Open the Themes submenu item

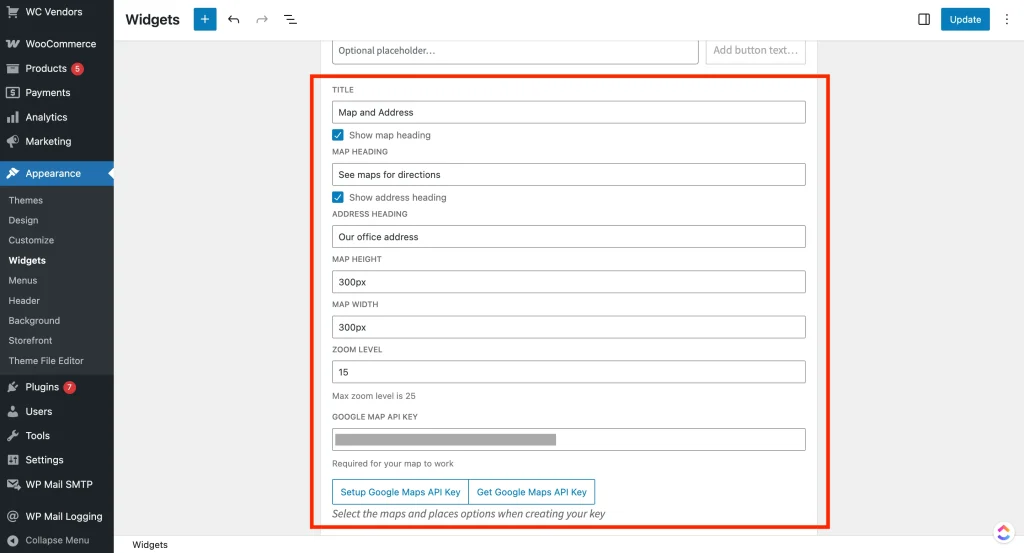coord(26,200)
